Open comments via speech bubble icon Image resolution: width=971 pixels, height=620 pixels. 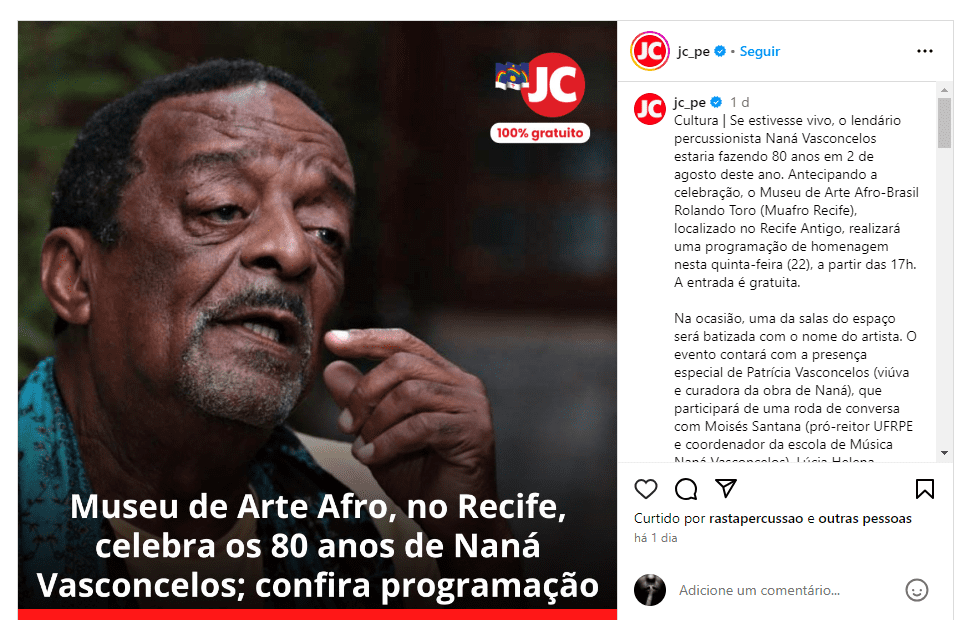pos(686,489)
